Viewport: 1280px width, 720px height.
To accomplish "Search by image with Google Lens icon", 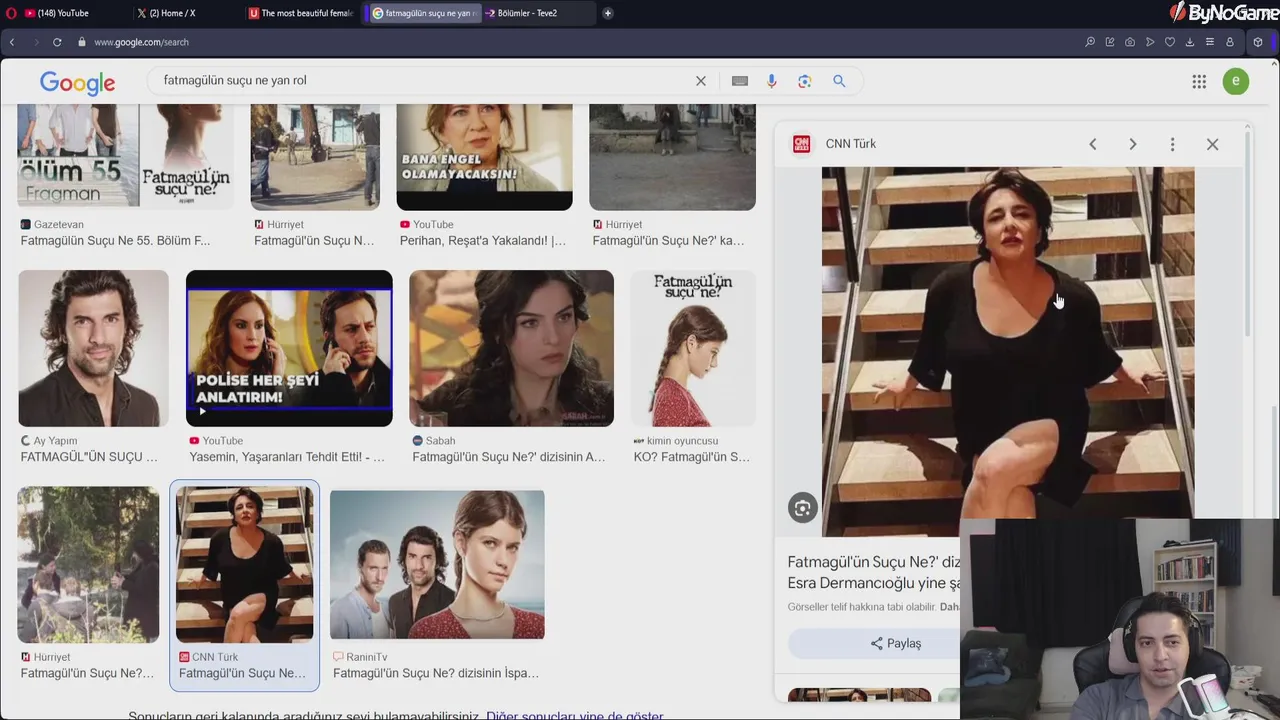I will (x=805, y=81).
